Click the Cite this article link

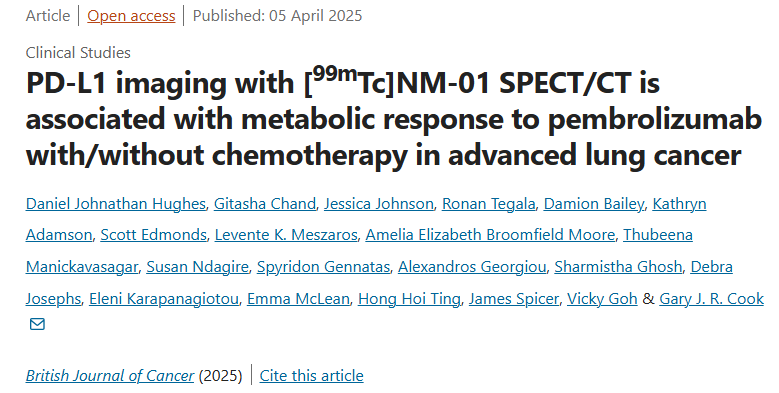[312, 376]
